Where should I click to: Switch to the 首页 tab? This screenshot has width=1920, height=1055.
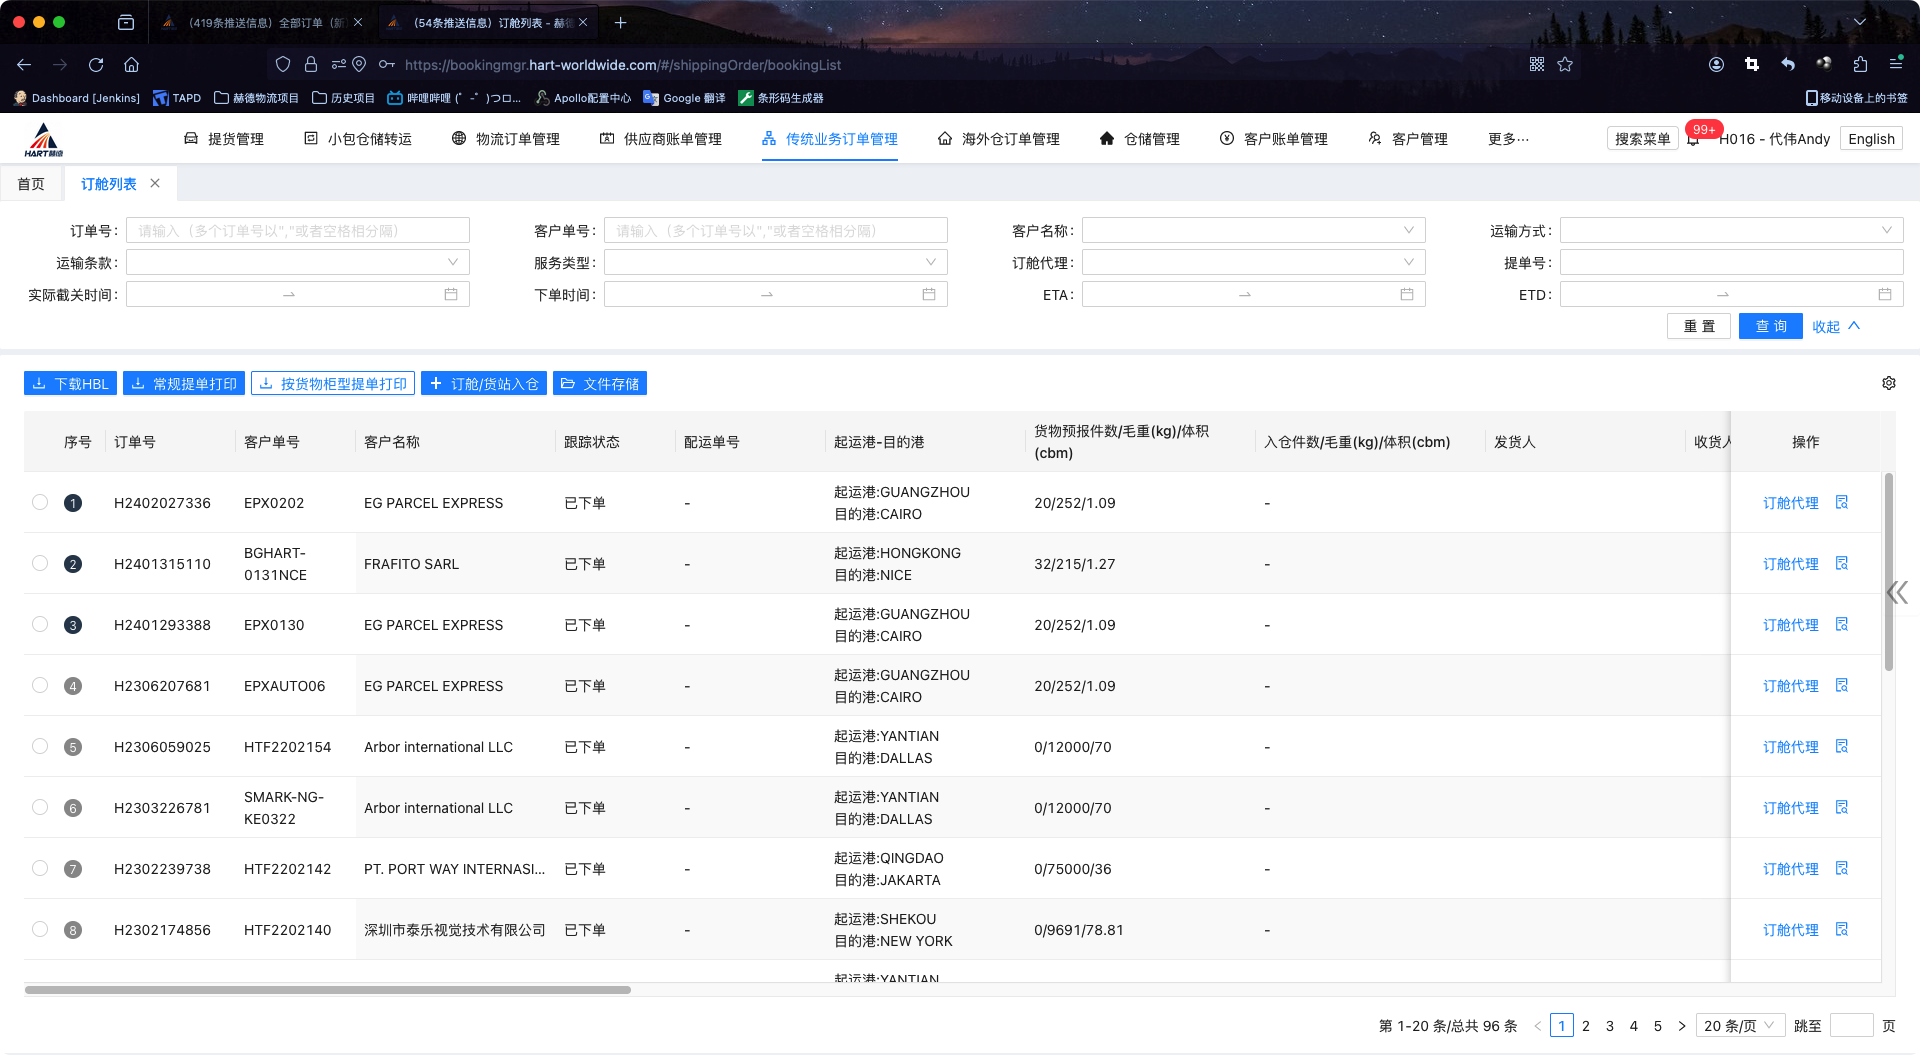31,184
